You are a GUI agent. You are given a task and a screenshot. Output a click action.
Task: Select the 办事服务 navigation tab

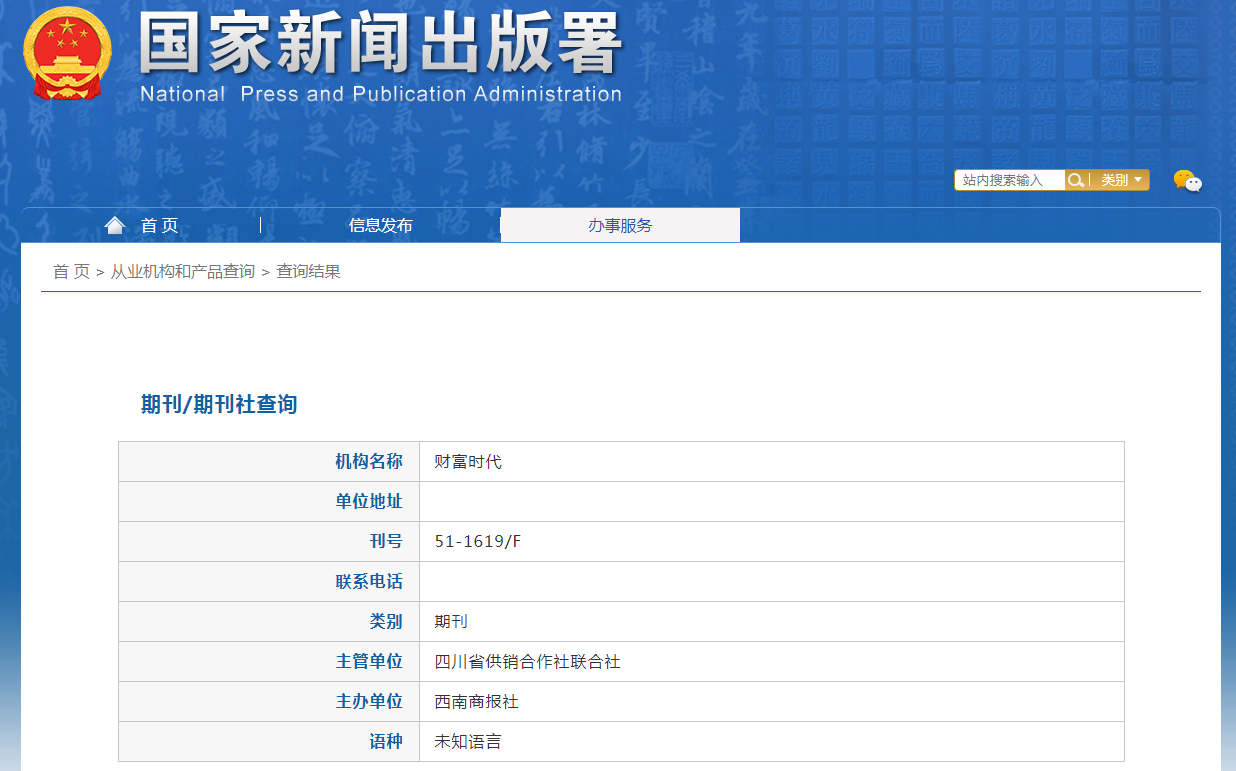pos(620,226)
